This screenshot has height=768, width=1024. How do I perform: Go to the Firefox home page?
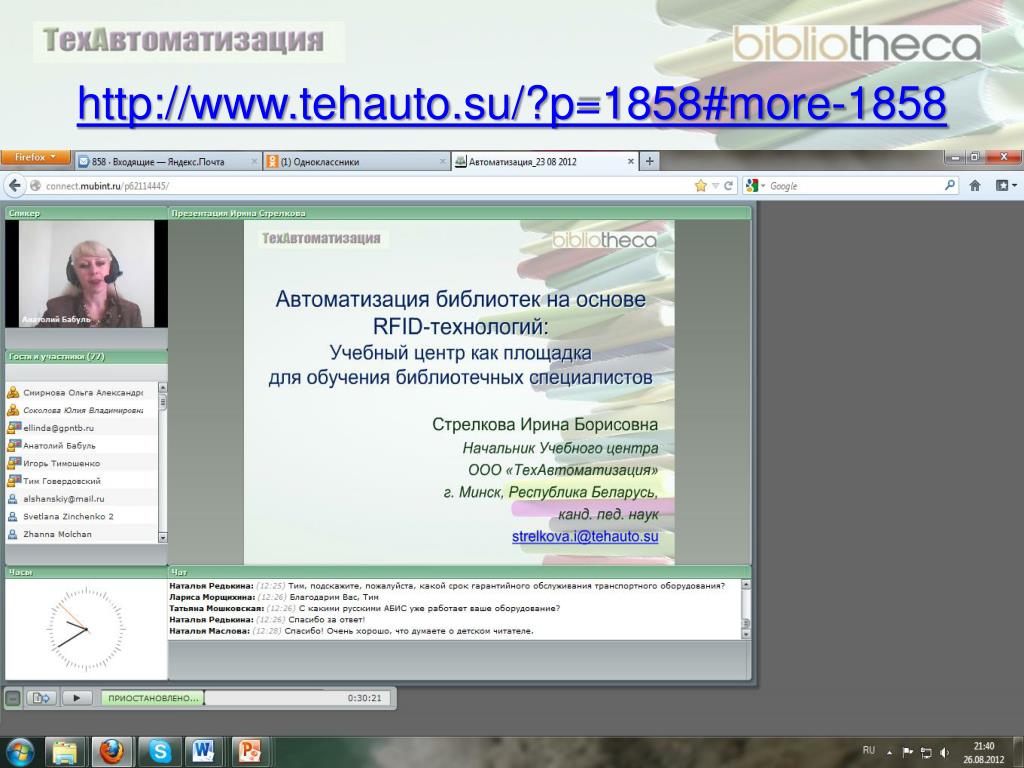(x=975, y=186)
